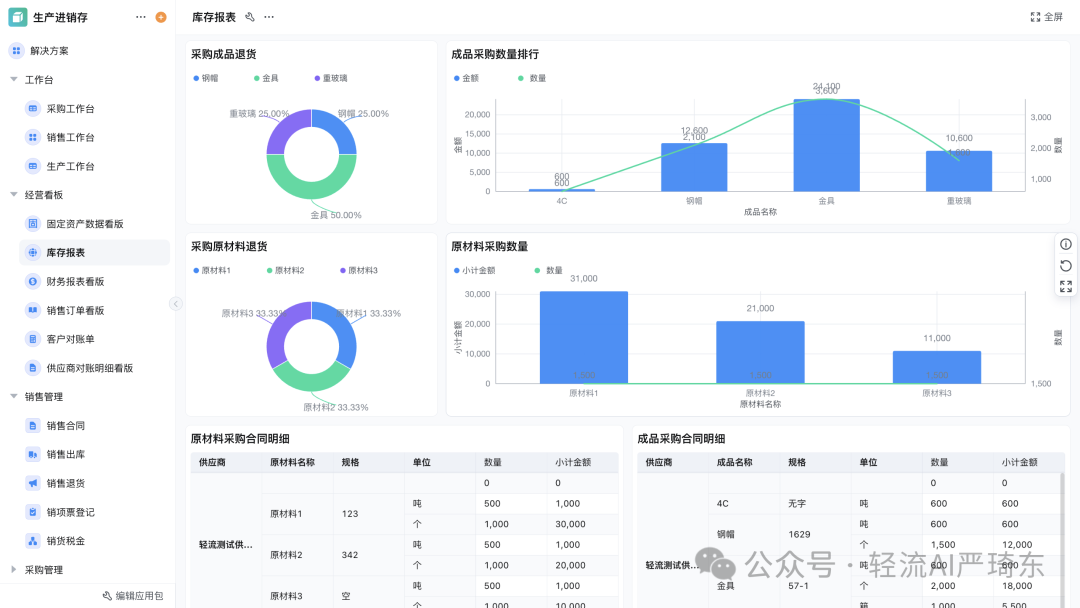Image resolution: width=1080 pixels, height=608 pixels.
Task: Click the purple 原材料3 donut segment
Action: (282, 332)
